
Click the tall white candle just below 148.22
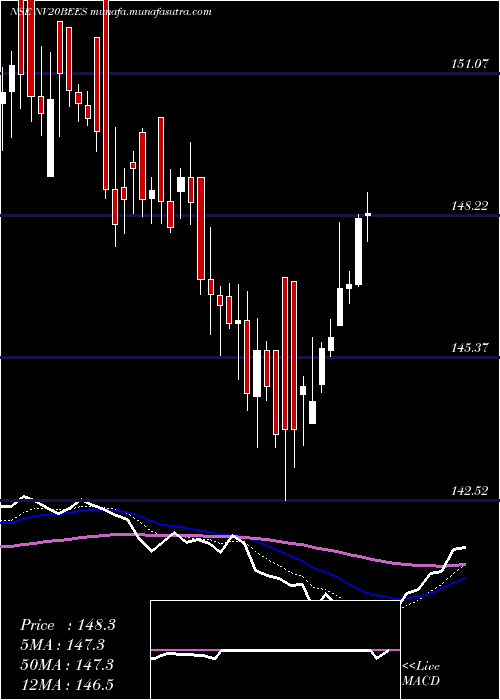pos(358,251)
